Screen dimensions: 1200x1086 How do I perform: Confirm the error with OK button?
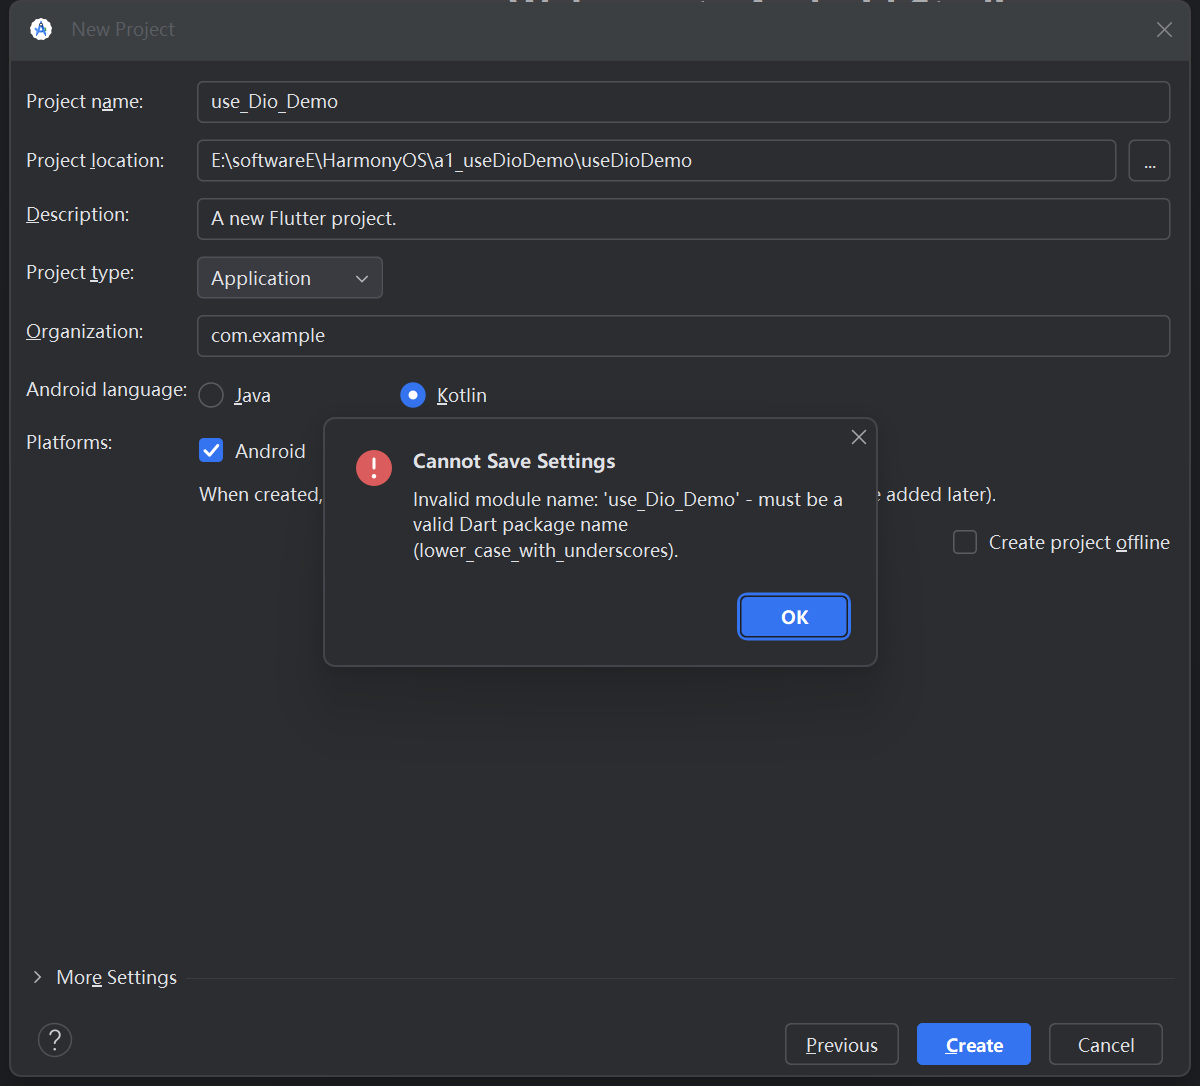pyautogui.click(x=794, y=617)
